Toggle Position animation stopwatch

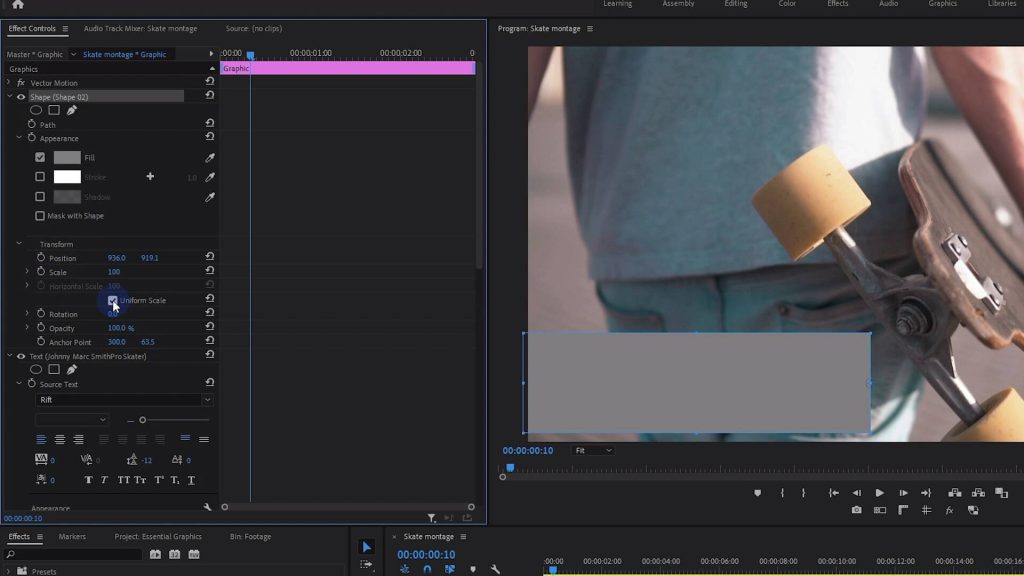[x=41, y=257]
